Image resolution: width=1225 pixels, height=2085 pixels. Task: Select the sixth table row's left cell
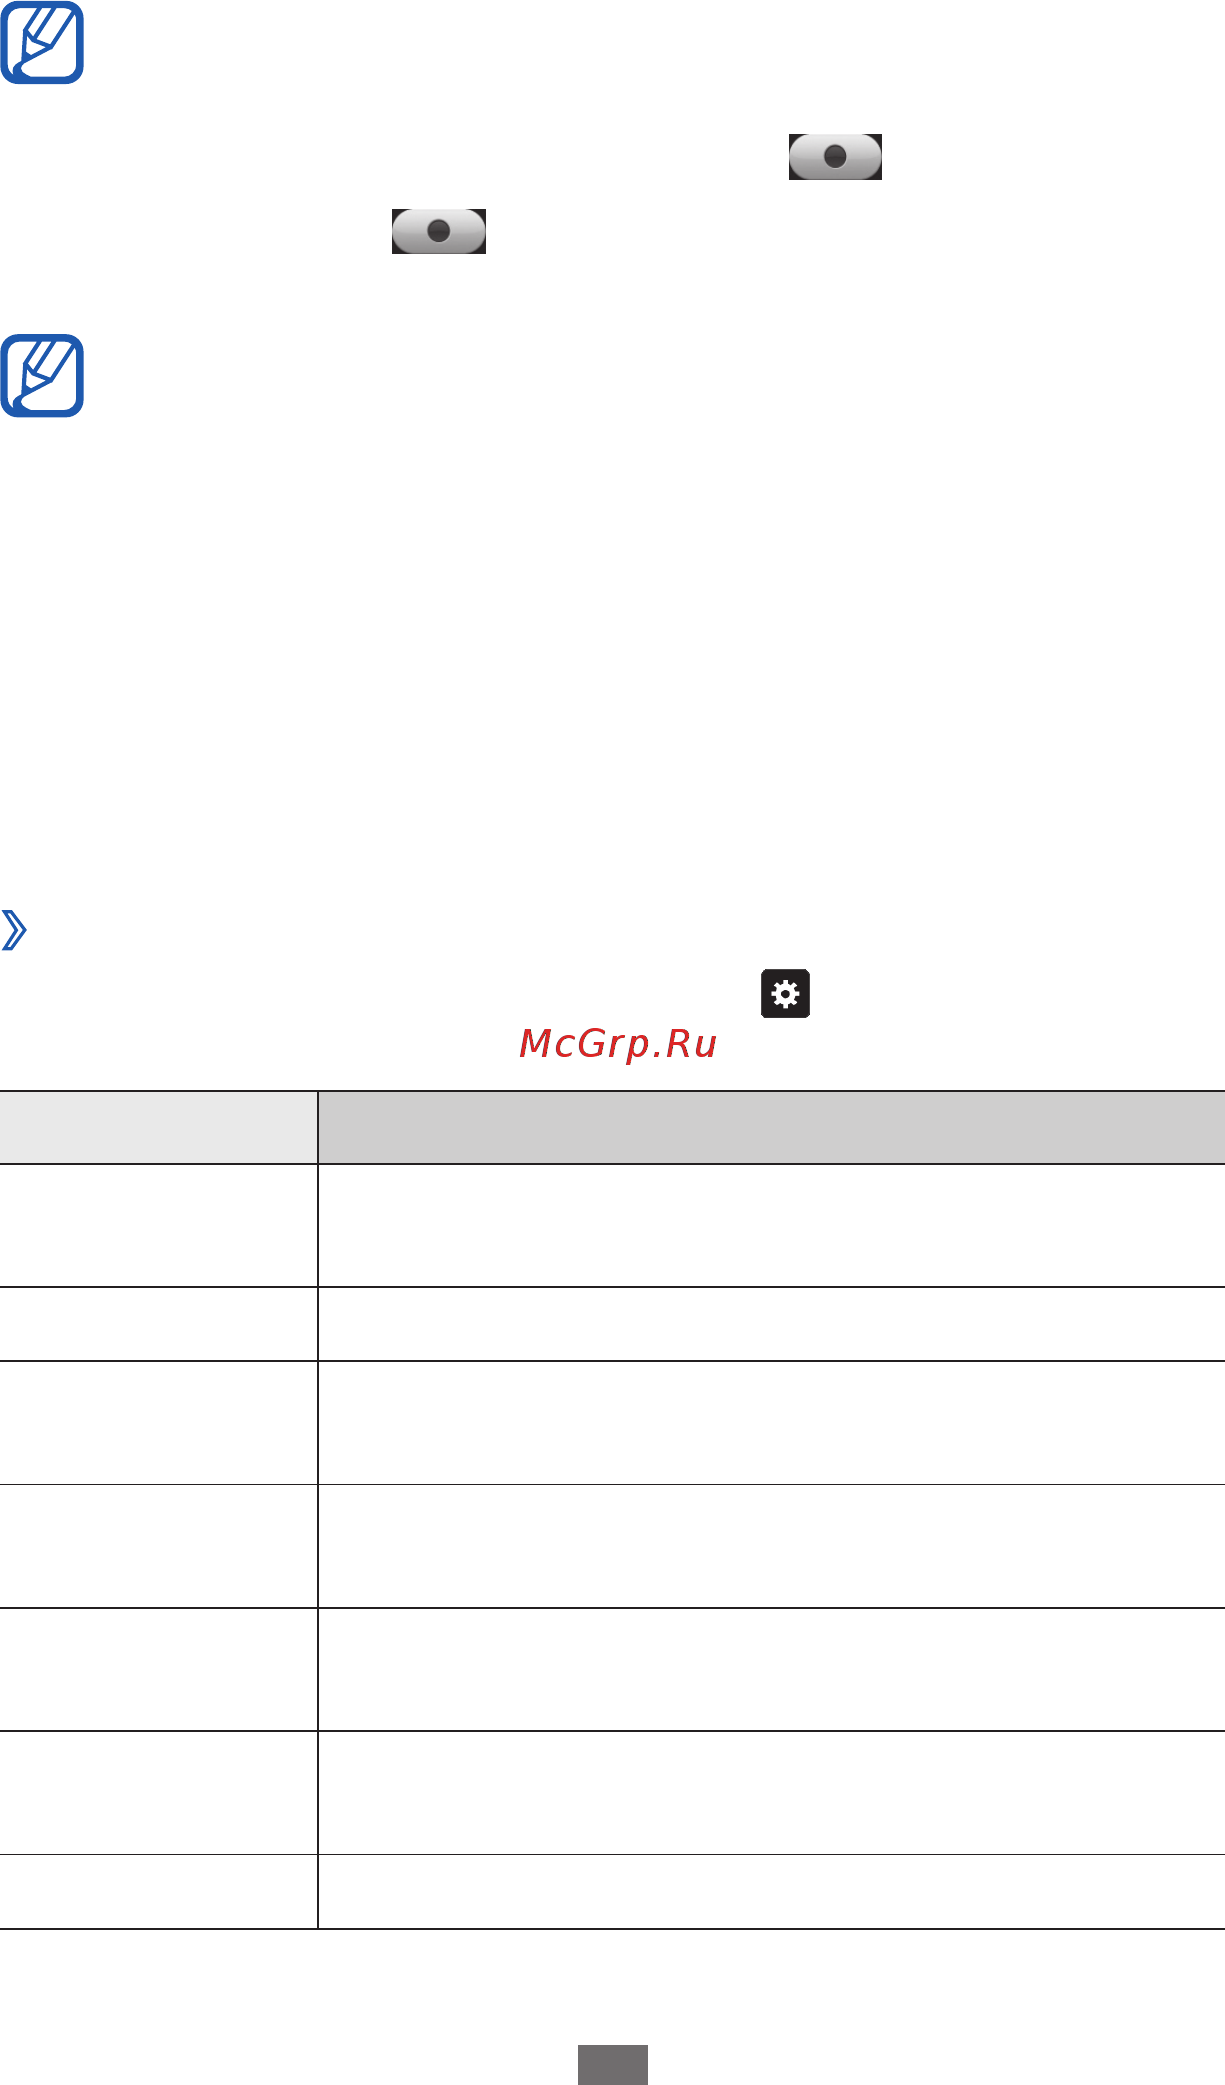(158, 1793)
